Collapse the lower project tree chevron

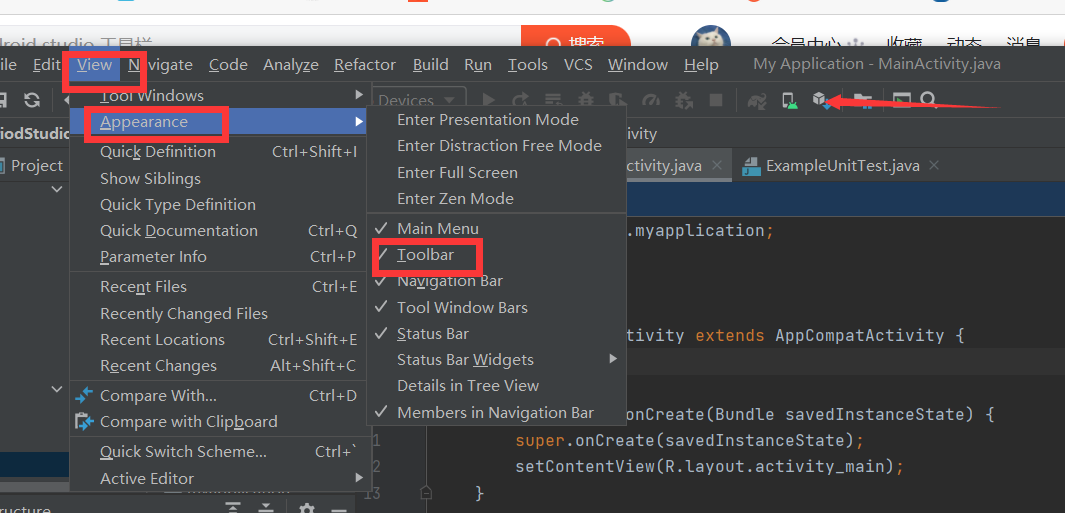tap(57, 389)
